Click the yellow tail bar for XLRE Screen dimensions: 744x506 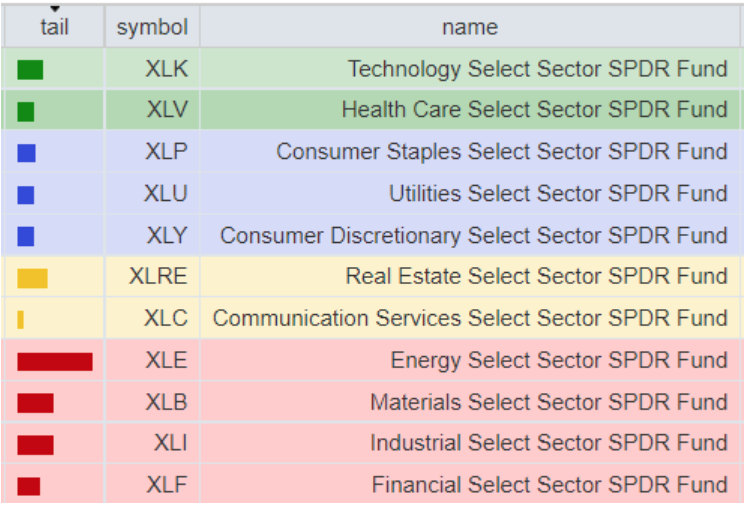(32, 278)
